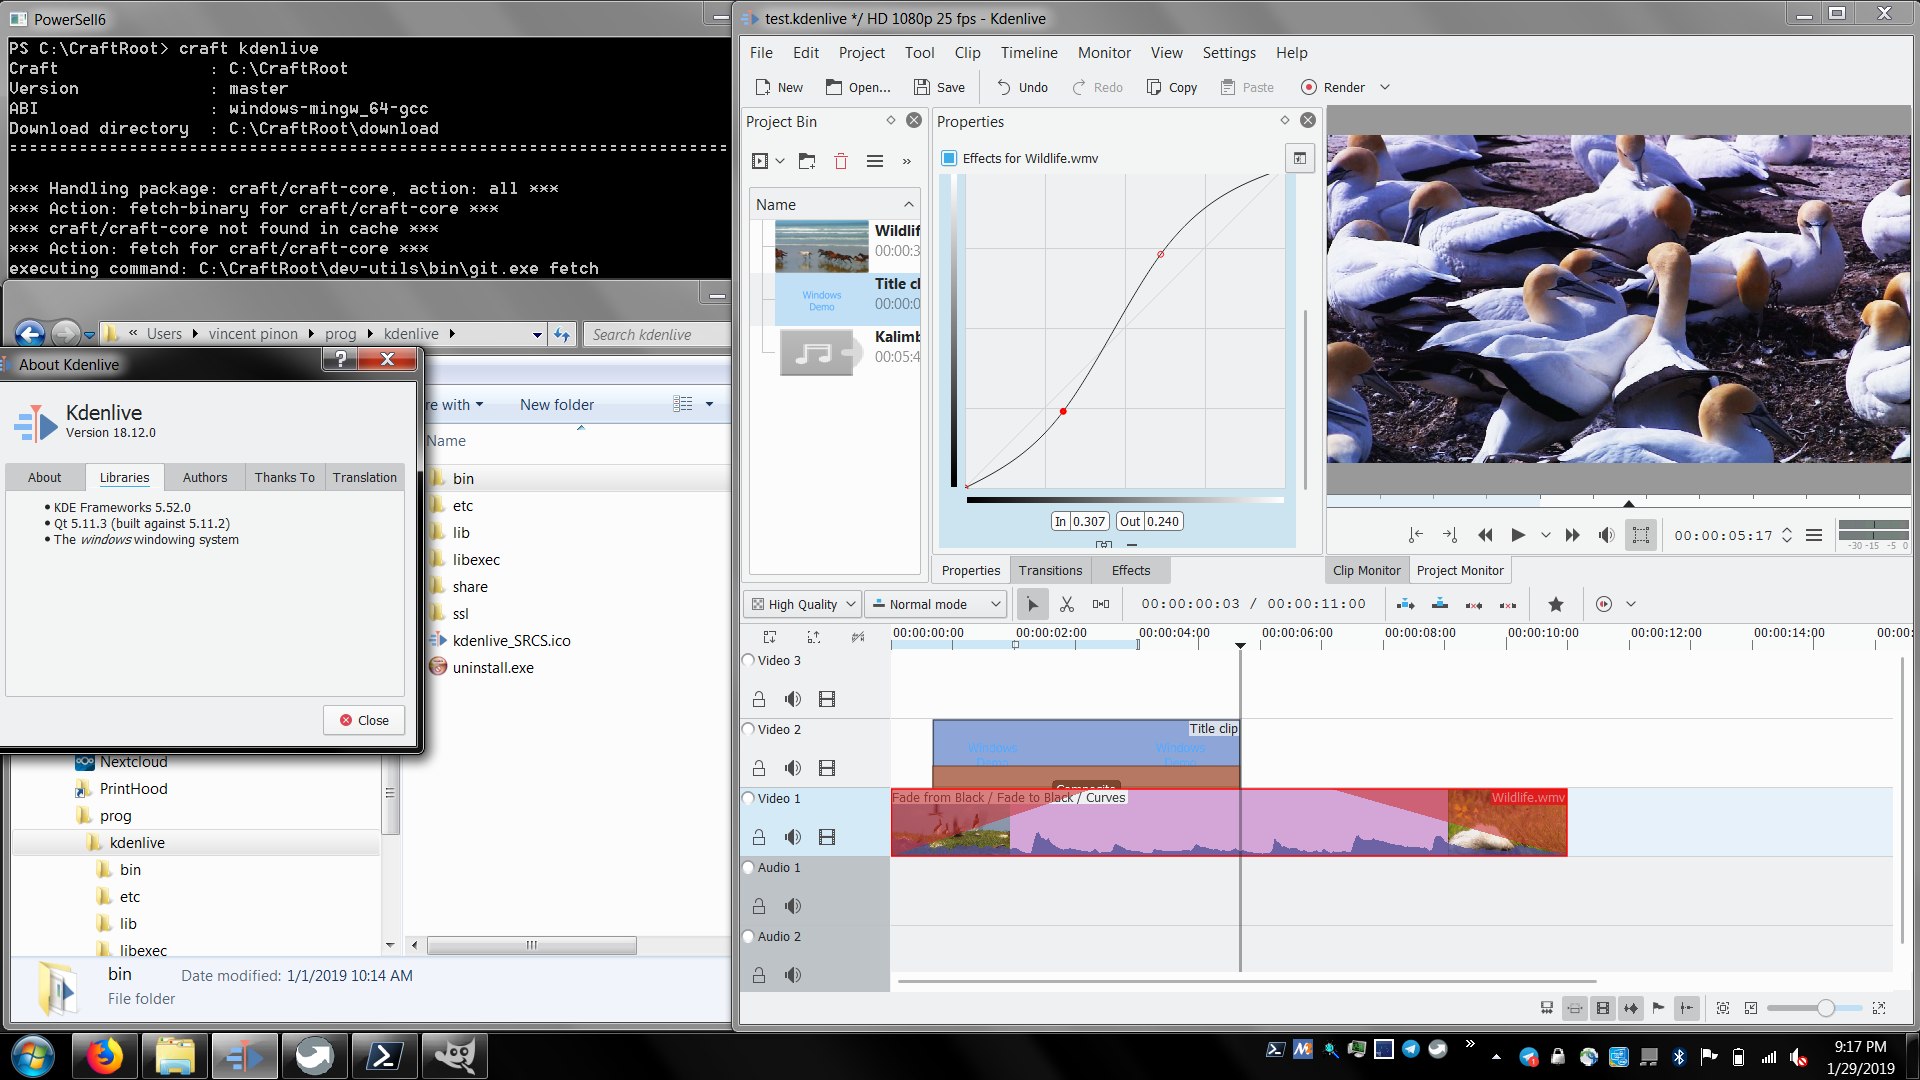Choose the spacer tool next to scissors
This screenshot has width=1920, height=1080.
pyautogui.click(x=1101, y=604)
